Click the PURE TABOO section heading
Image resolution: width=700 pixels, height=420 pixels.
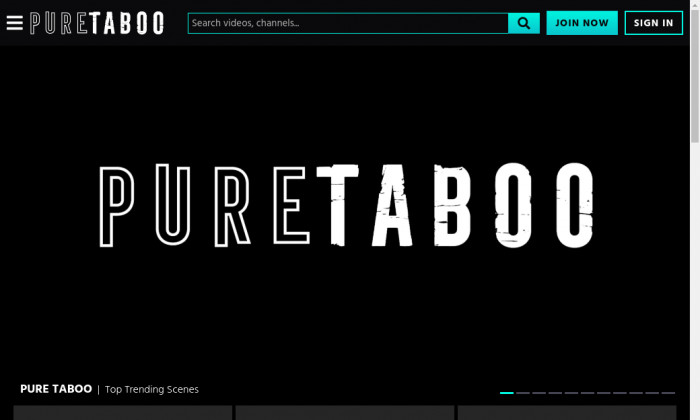tap(56, 389)
